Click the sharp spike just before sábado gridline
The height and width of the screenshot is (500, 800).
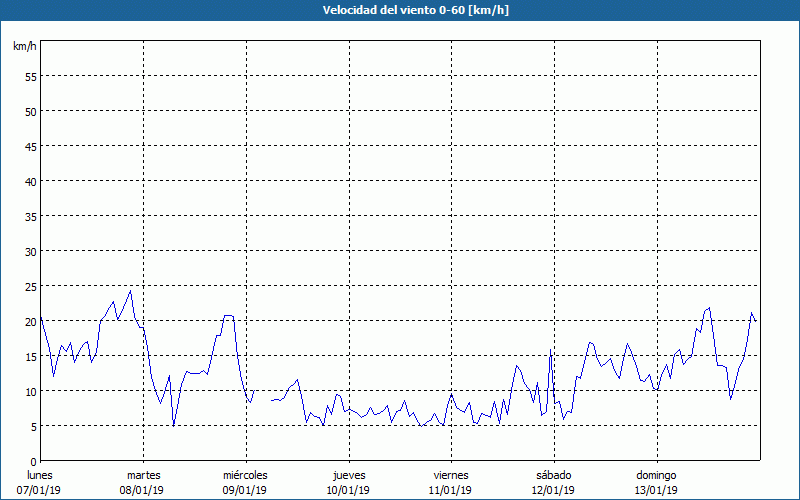click(551, 349)
